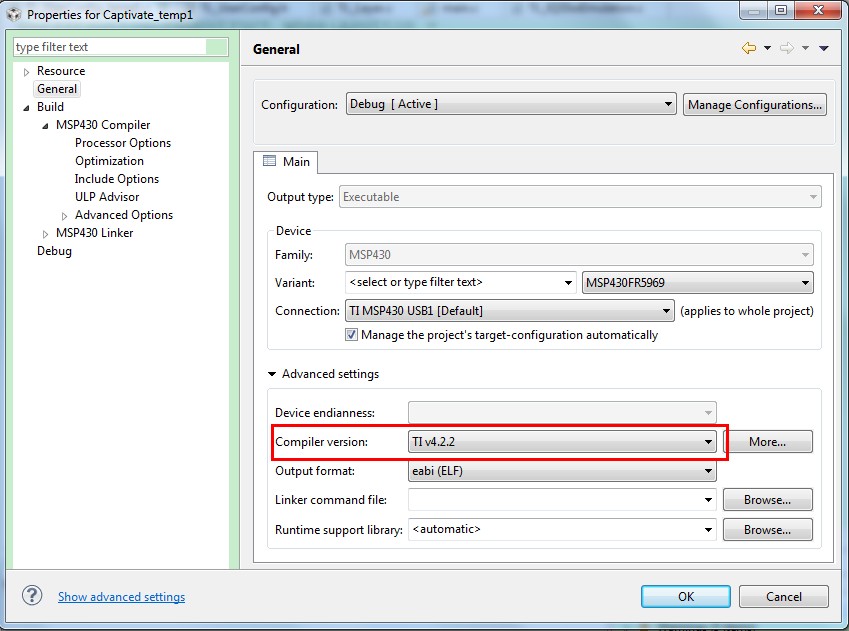Viewport: 849px width, 631px height.
Task: Select MSP430 Compiler tree label
Action: [103, 125]
